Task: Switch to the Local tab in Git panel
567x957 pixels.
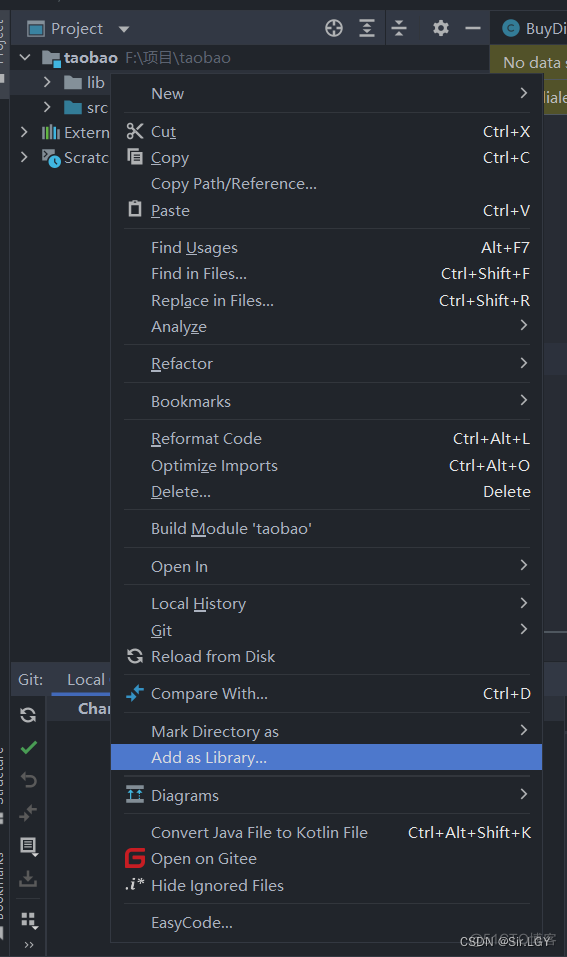Action: (x=86, y=680)
